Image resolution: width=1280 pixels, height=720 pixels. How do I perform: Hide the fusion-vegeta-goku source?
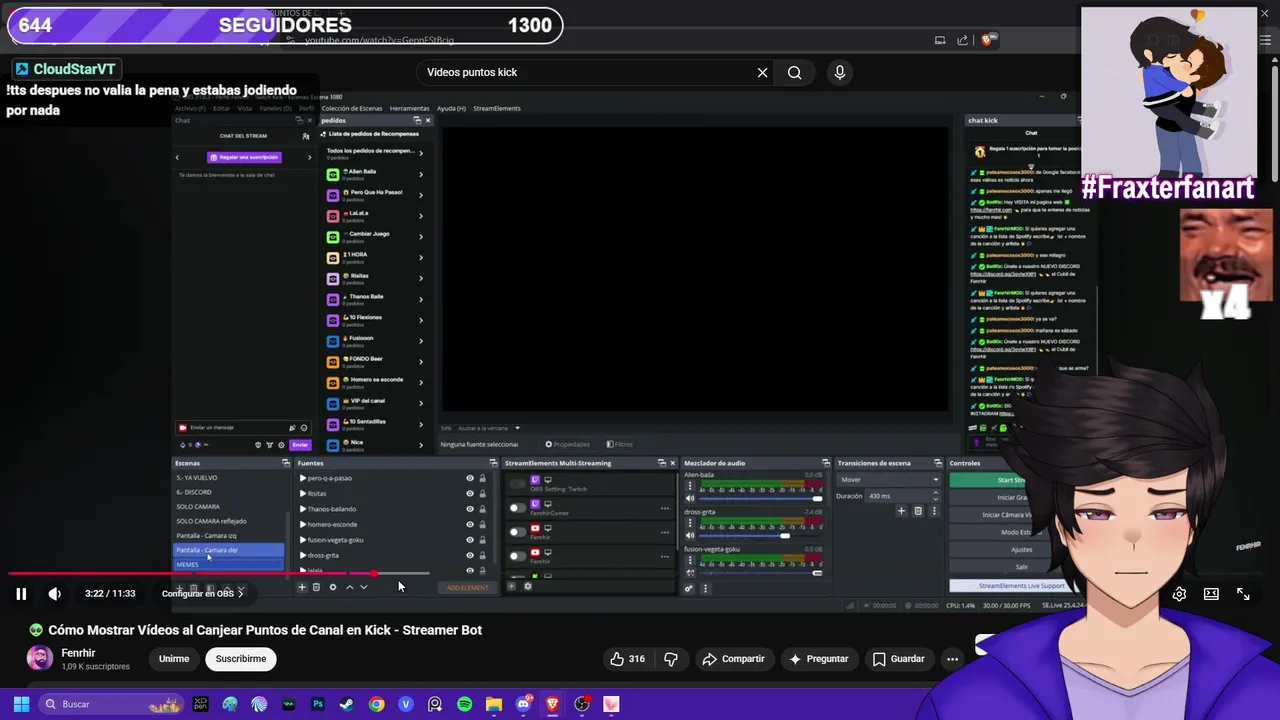(x=470, y=540)
